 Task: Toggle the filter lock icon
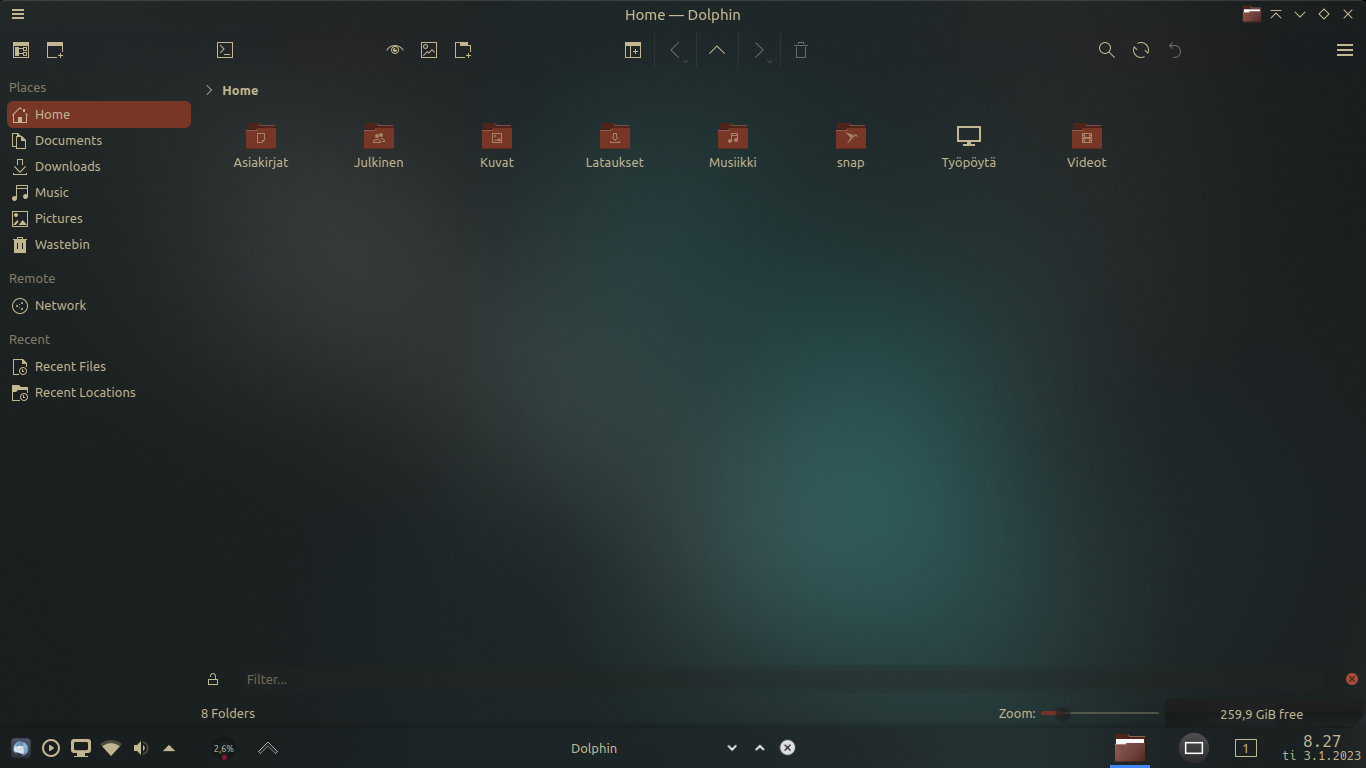click(213, 679)
